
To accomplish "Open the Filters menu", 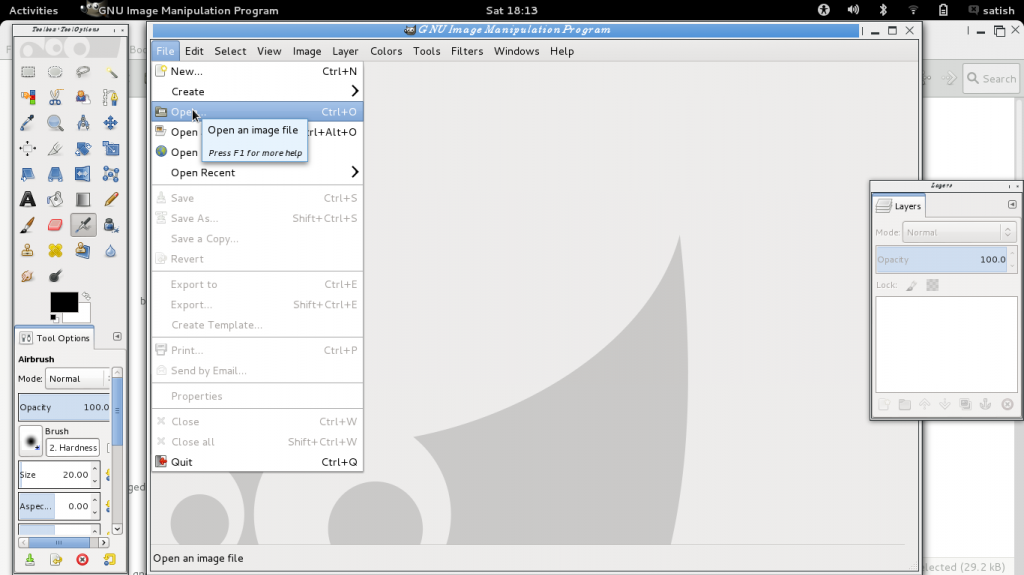I will [467, 51].
